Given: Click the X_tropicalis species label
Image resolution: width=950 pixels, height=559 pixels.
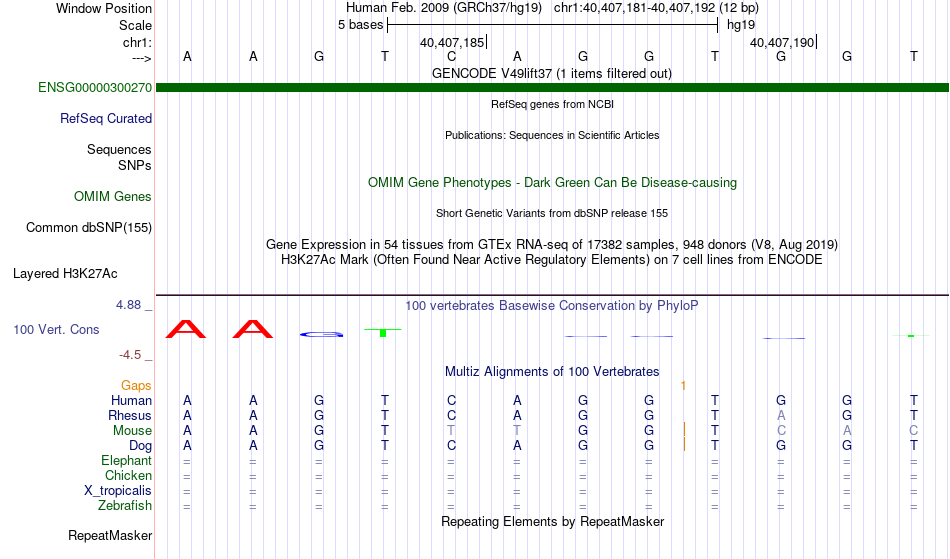Looking at the screenshot, I should click(x=118, y=491).
